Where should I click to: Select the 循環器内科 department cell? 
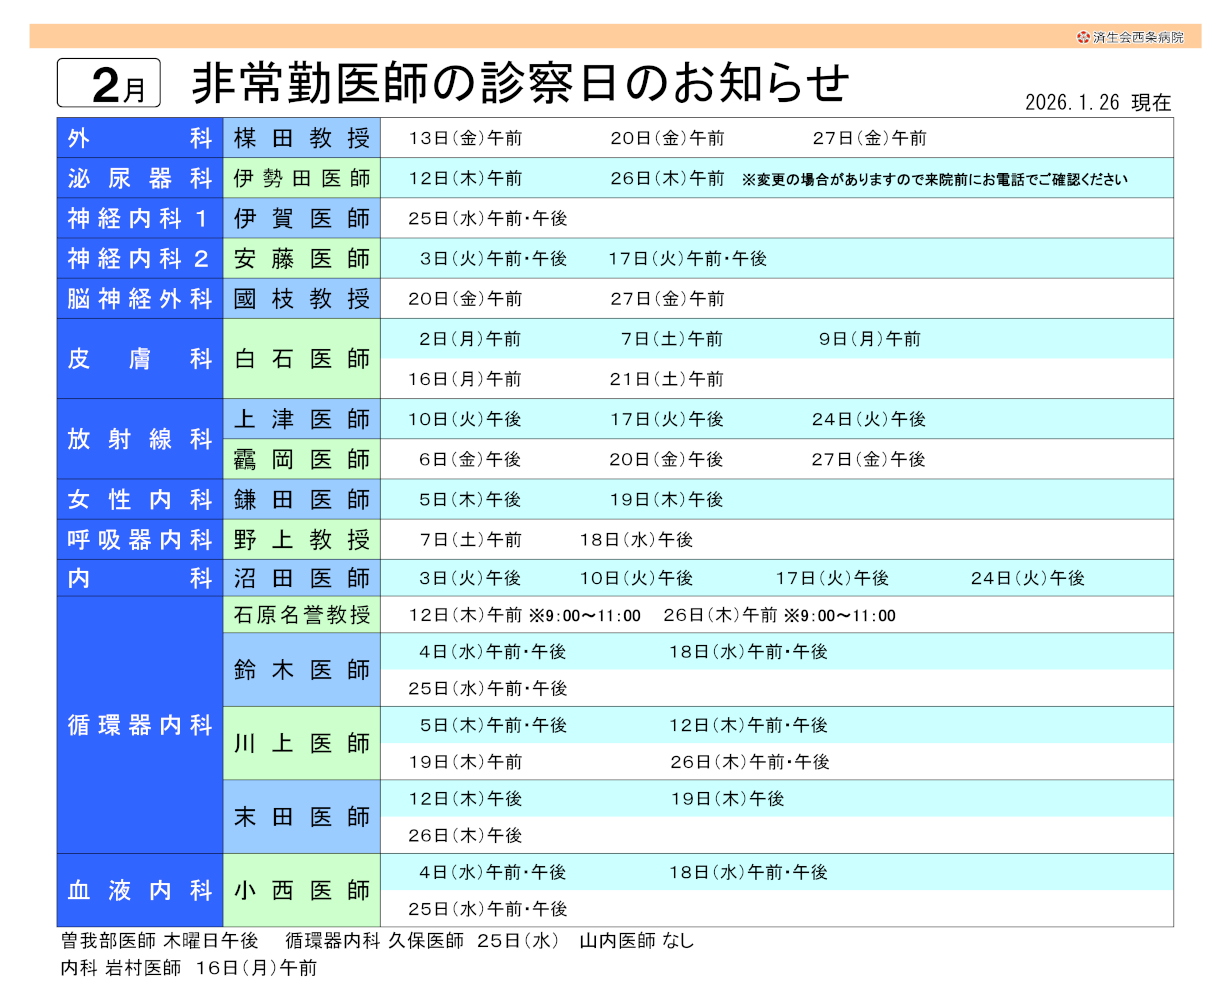pos(140,725)
